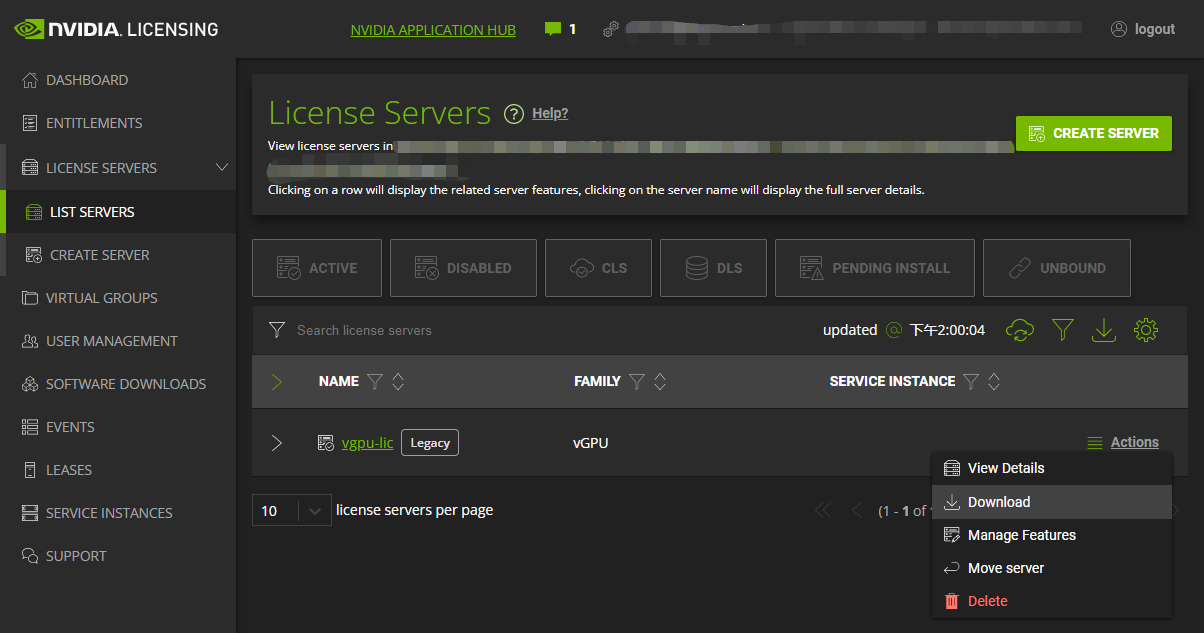
Task: Select Delete in the actions menu
Action: pos(1051,601)
